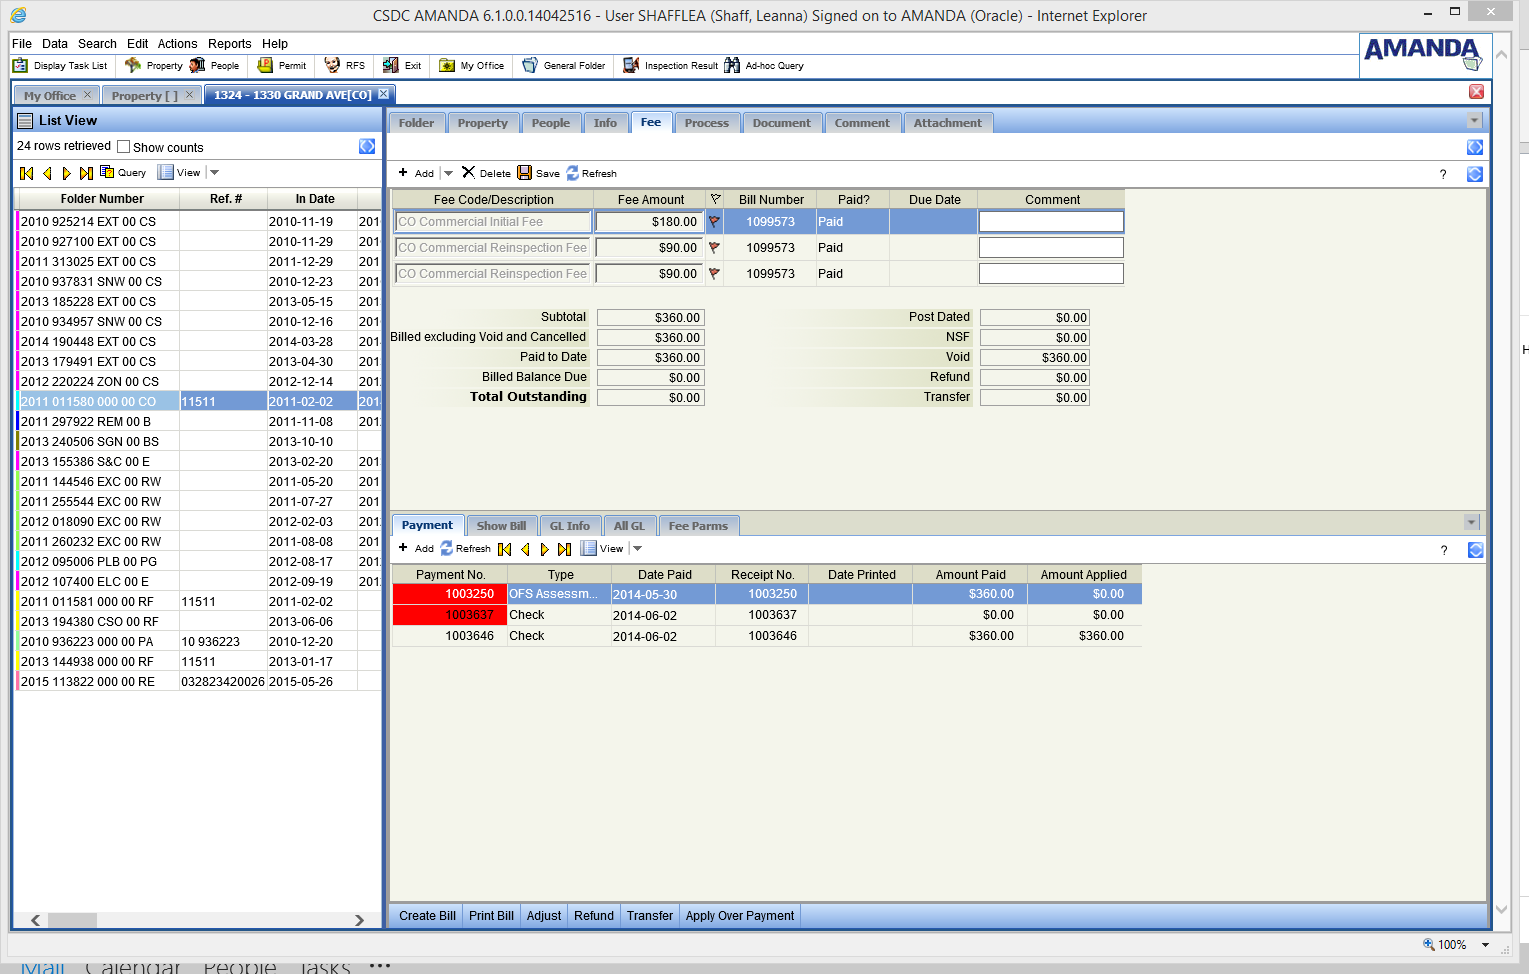This screenshot has height=974, width=1529.
Task: Switch to the Process tab
Action: tap(706, 123)
